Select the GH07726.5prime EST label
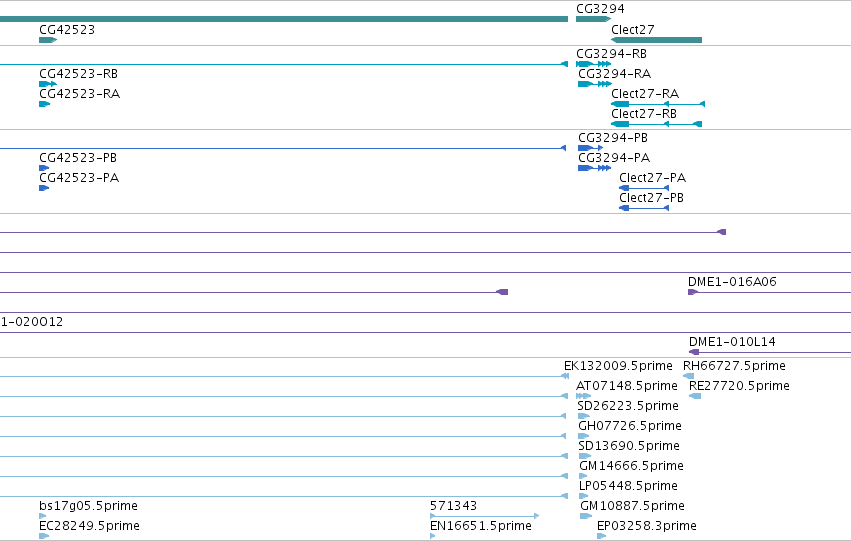 pos(630,426)
